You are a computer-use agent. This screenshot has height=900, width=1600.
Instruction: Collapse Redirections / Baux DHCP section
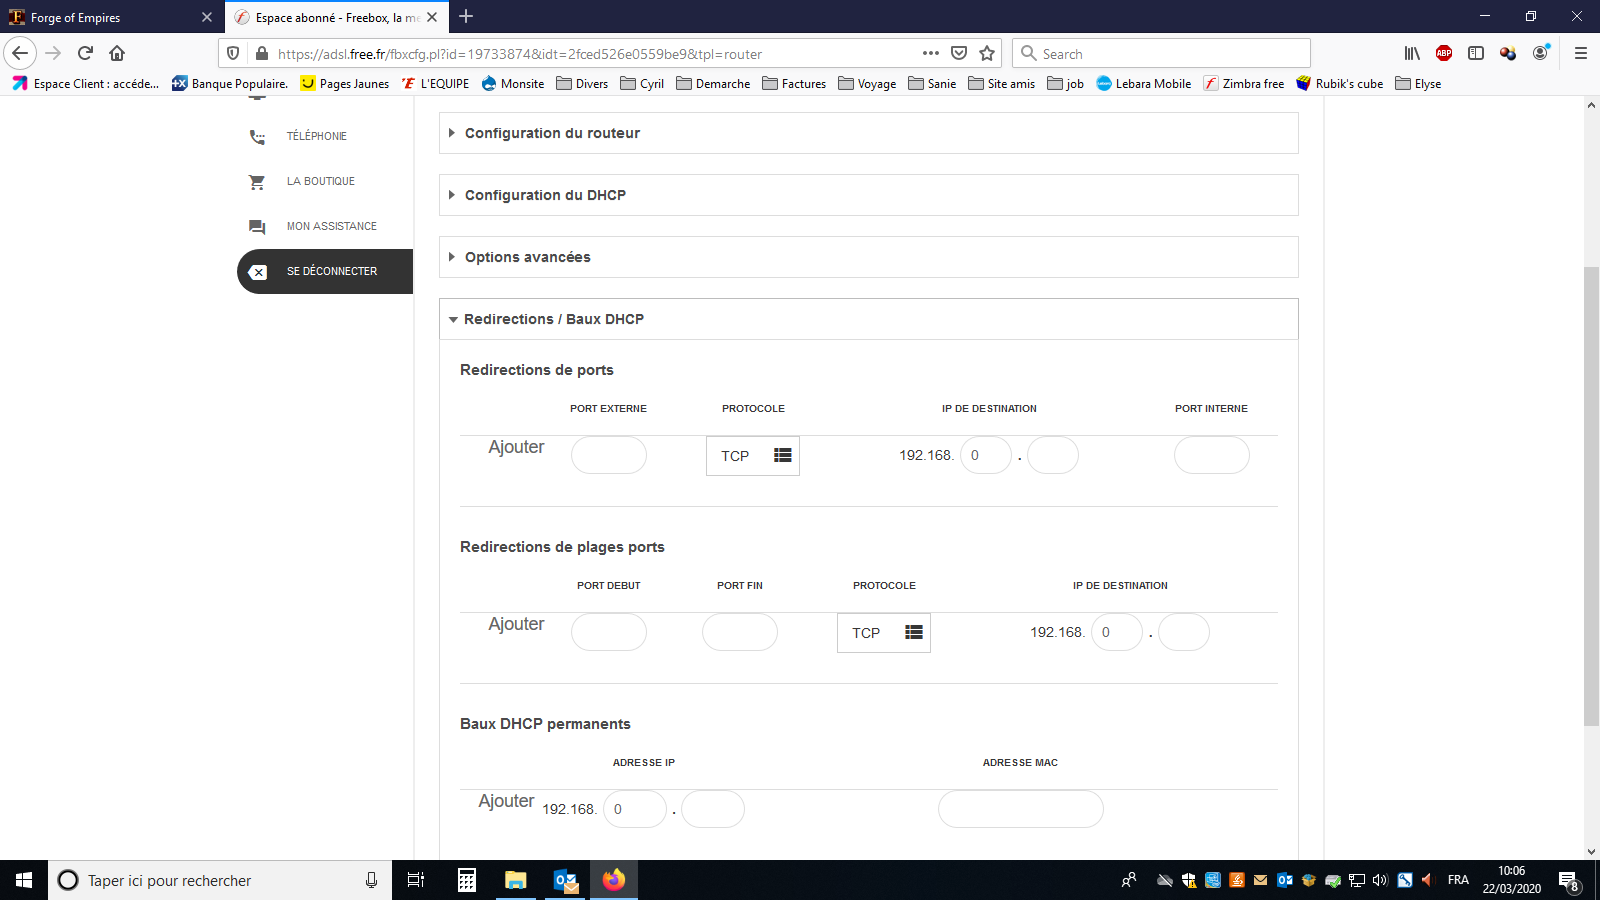pyautogui.click(x=553, y=319)
